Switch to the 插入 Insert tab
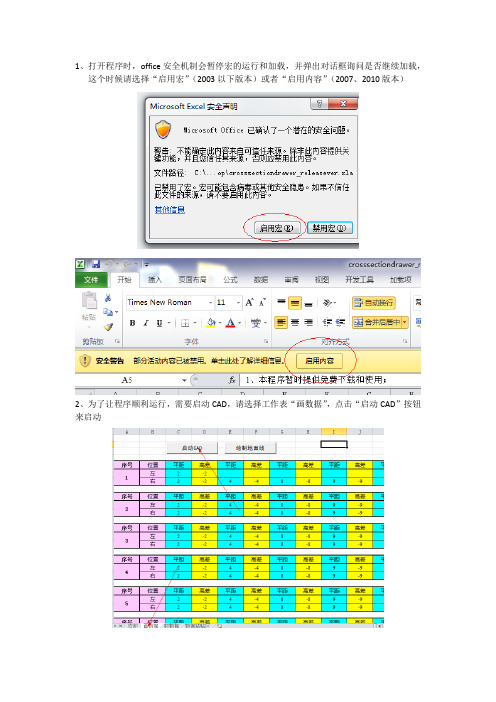 (x=154, y=280)
